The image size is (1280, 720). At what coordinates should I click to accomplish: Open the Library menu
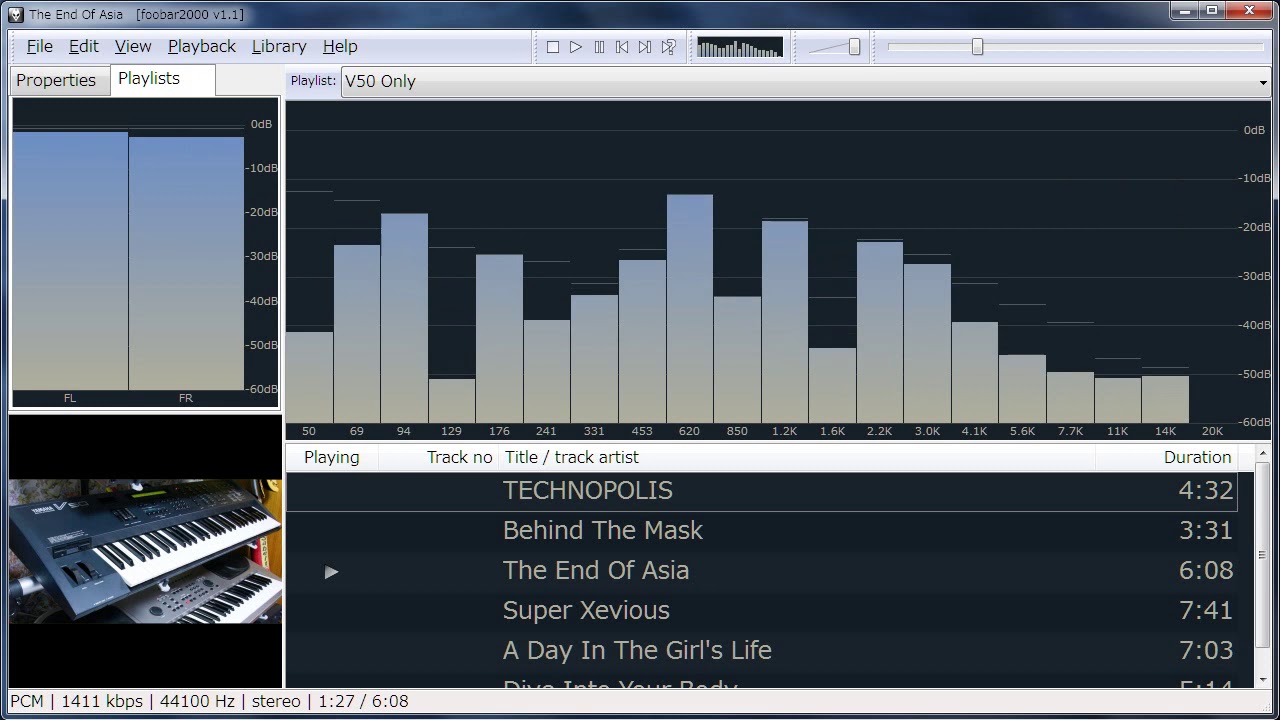(x=279, y=46)
